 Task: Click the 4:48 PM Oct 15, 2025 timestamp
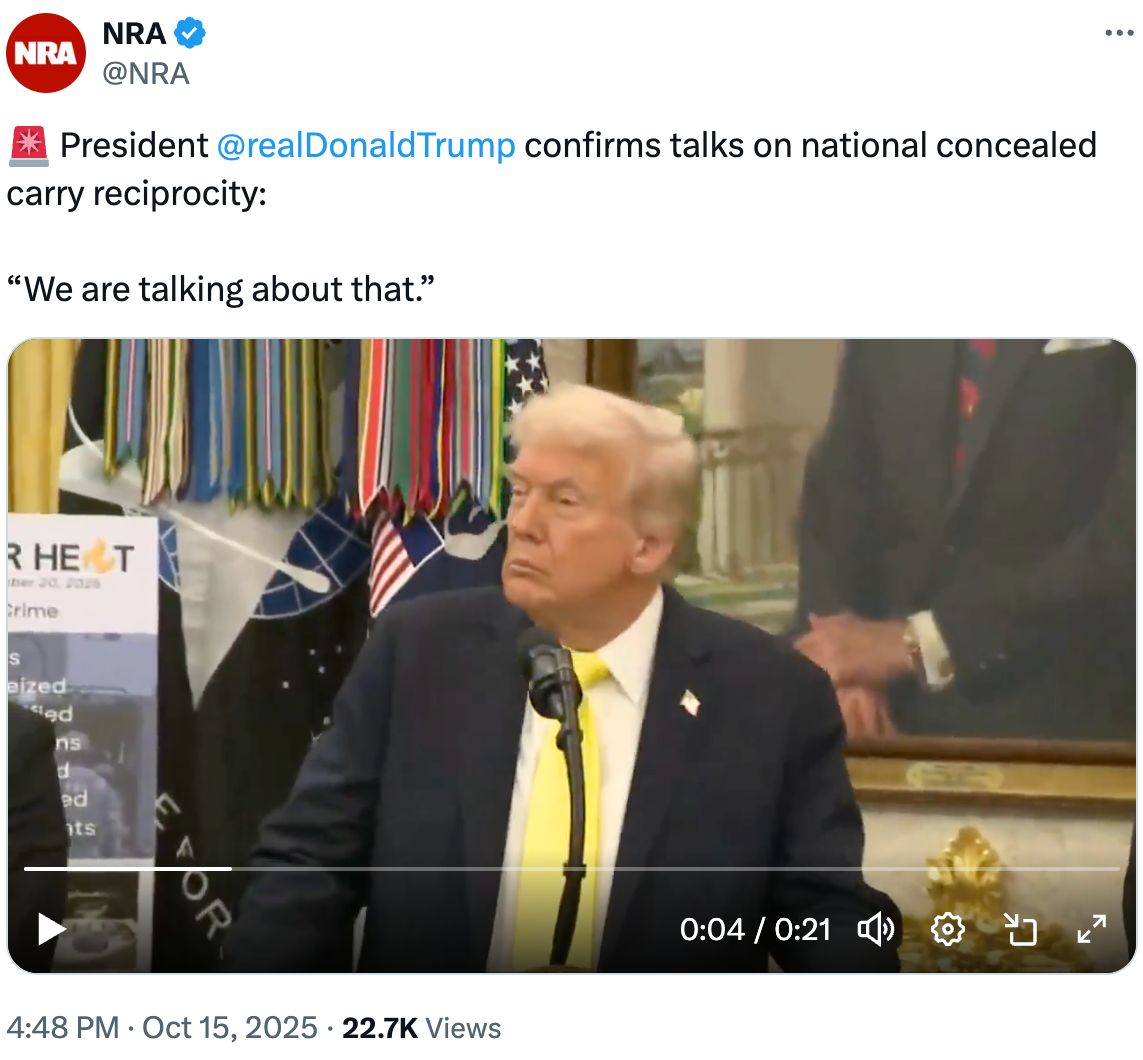[x=162, y=1028]
